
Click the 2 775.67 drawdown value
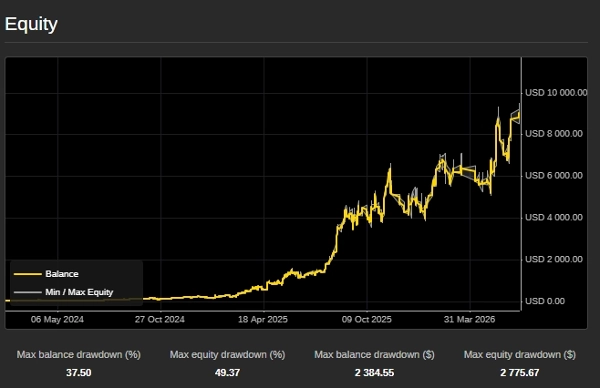click(520, 373)
